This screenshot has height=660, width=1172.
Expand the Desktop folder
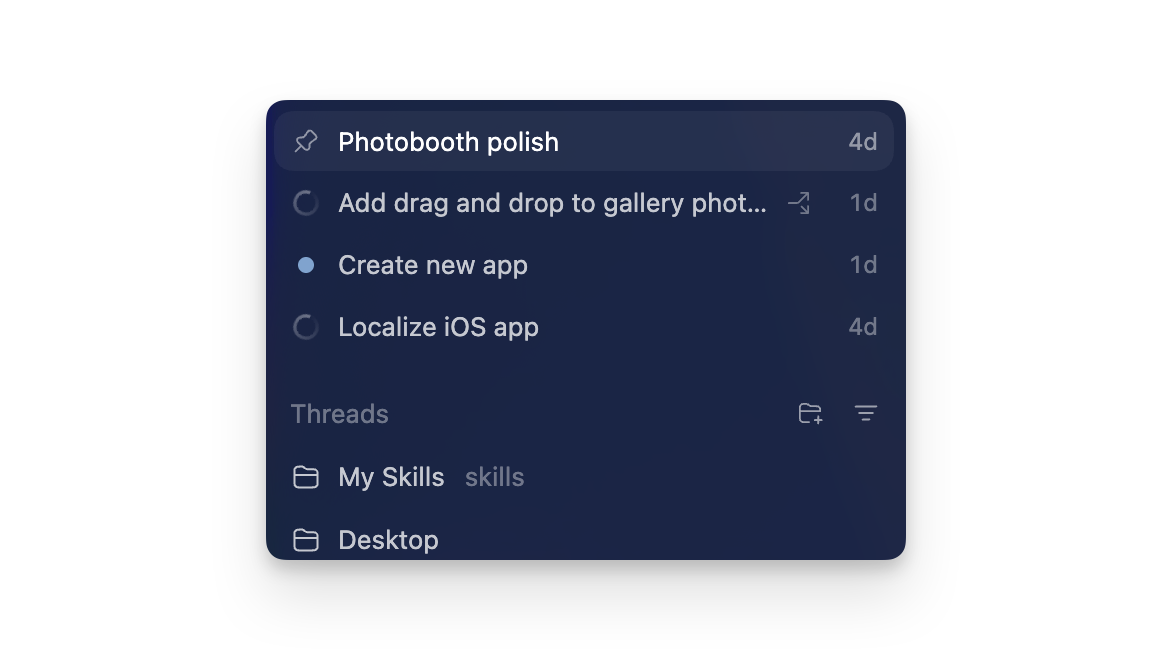click(388, 539)
